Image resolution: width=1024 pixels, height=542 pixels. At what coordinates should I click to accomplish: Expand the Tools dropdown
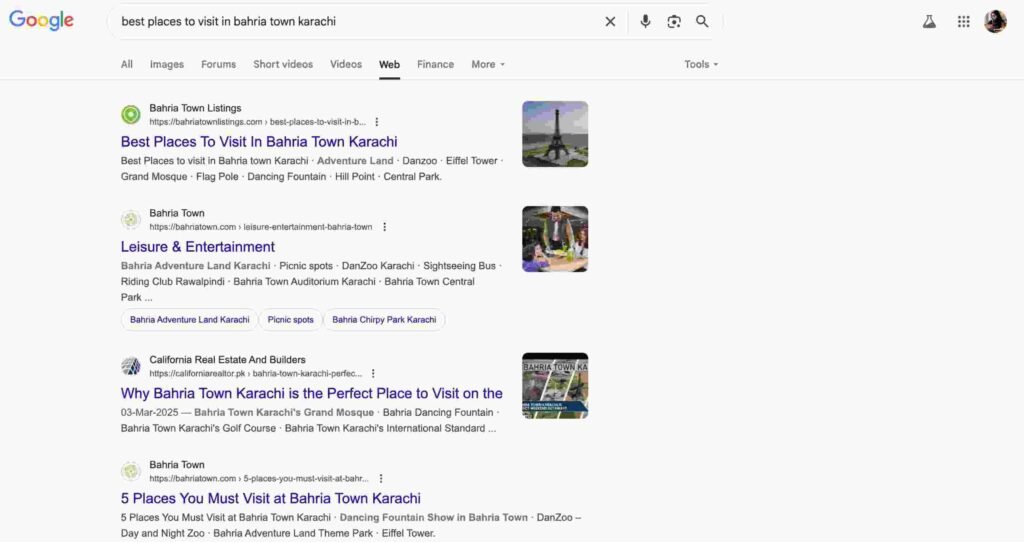click(701, 65)
